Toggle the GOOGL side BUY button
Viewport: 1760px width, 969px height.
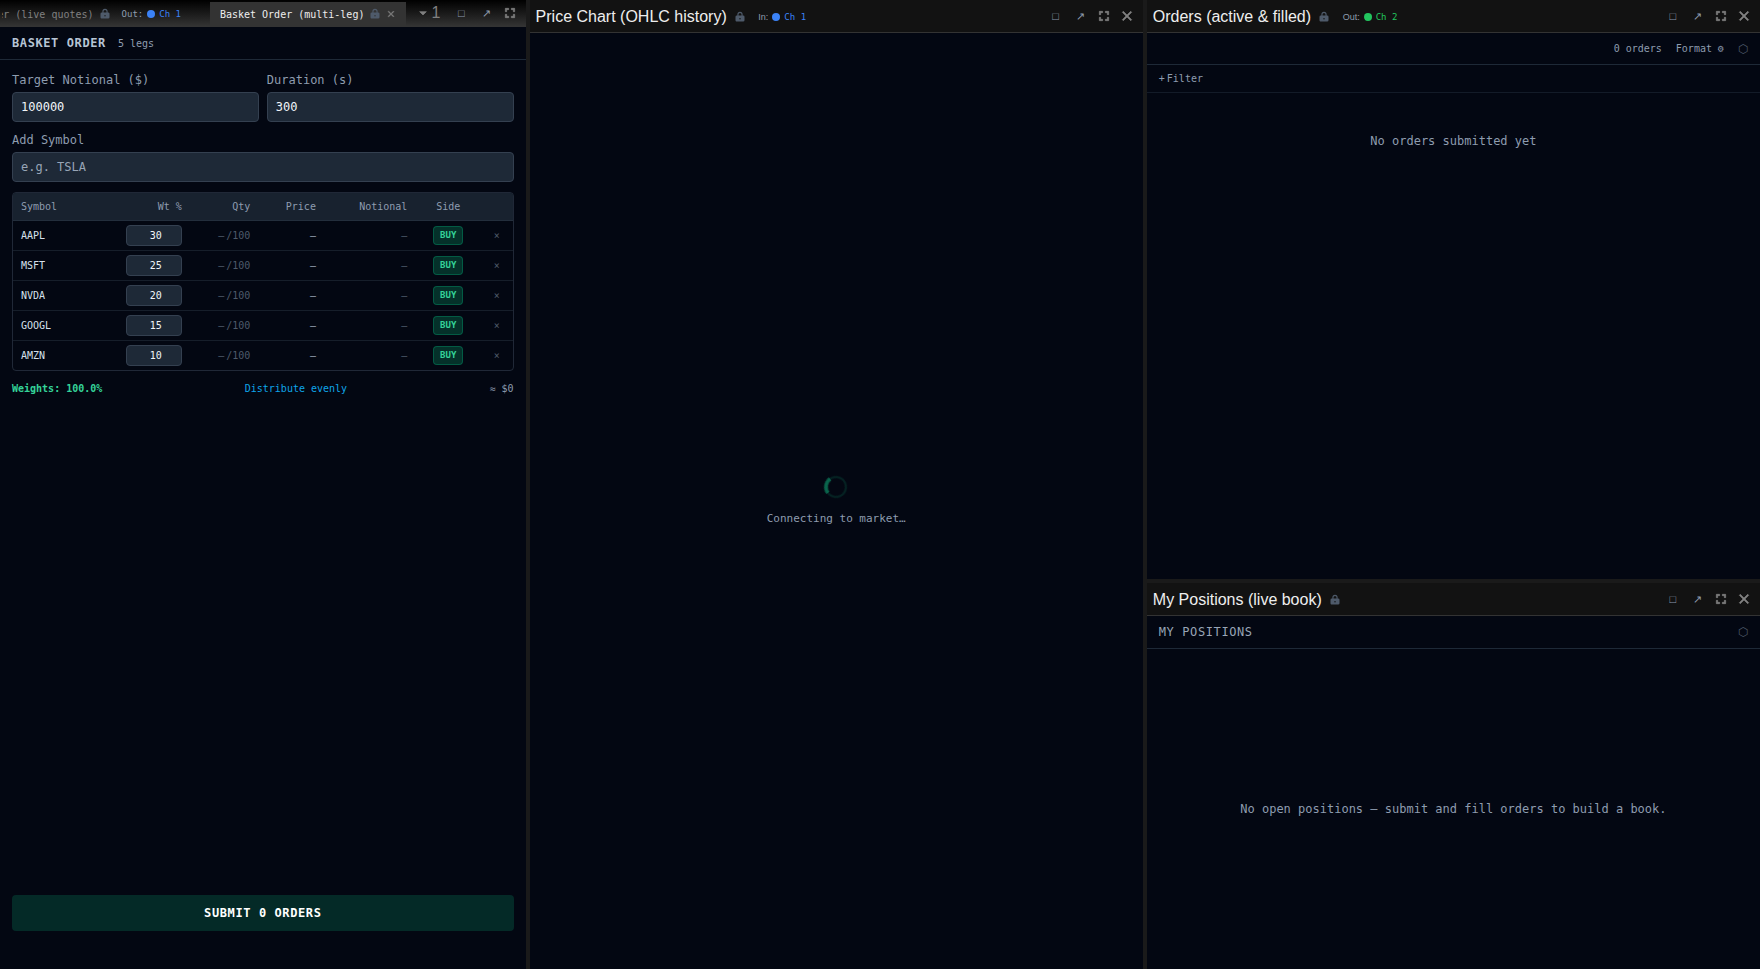tap(448, 325)
